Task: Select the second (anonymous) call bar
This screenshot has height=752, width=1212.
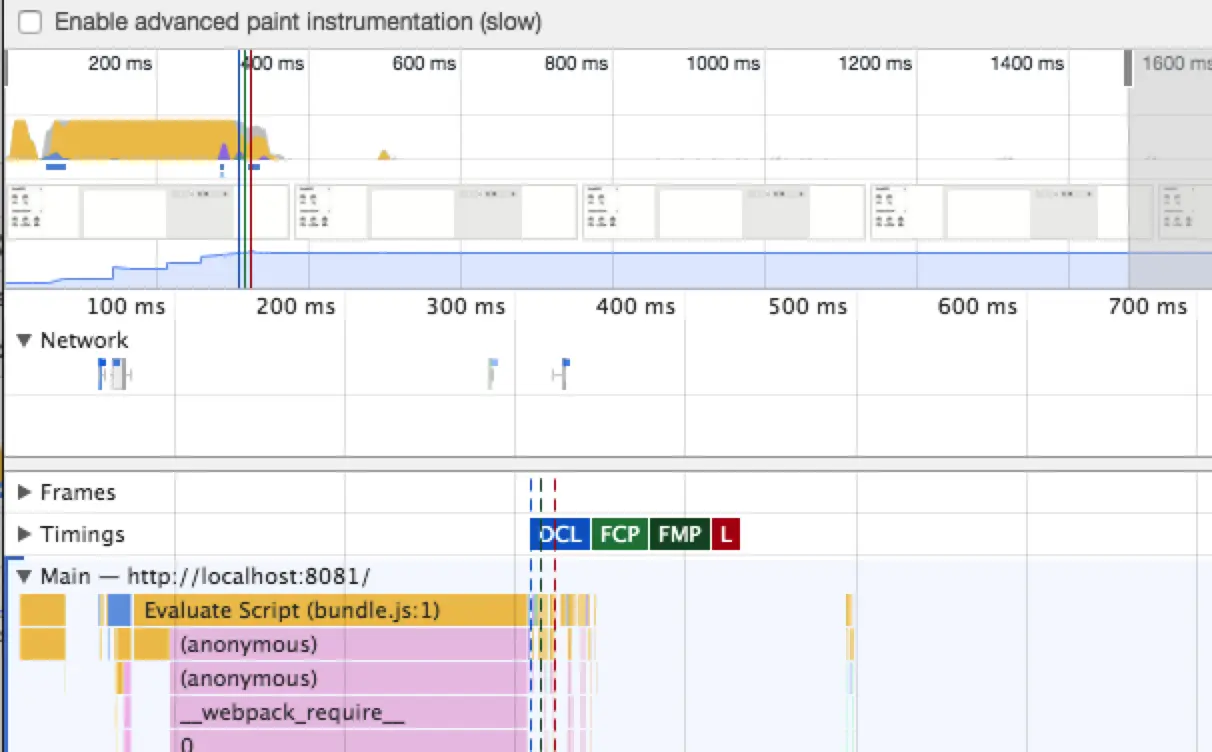Action: point(349,679)
